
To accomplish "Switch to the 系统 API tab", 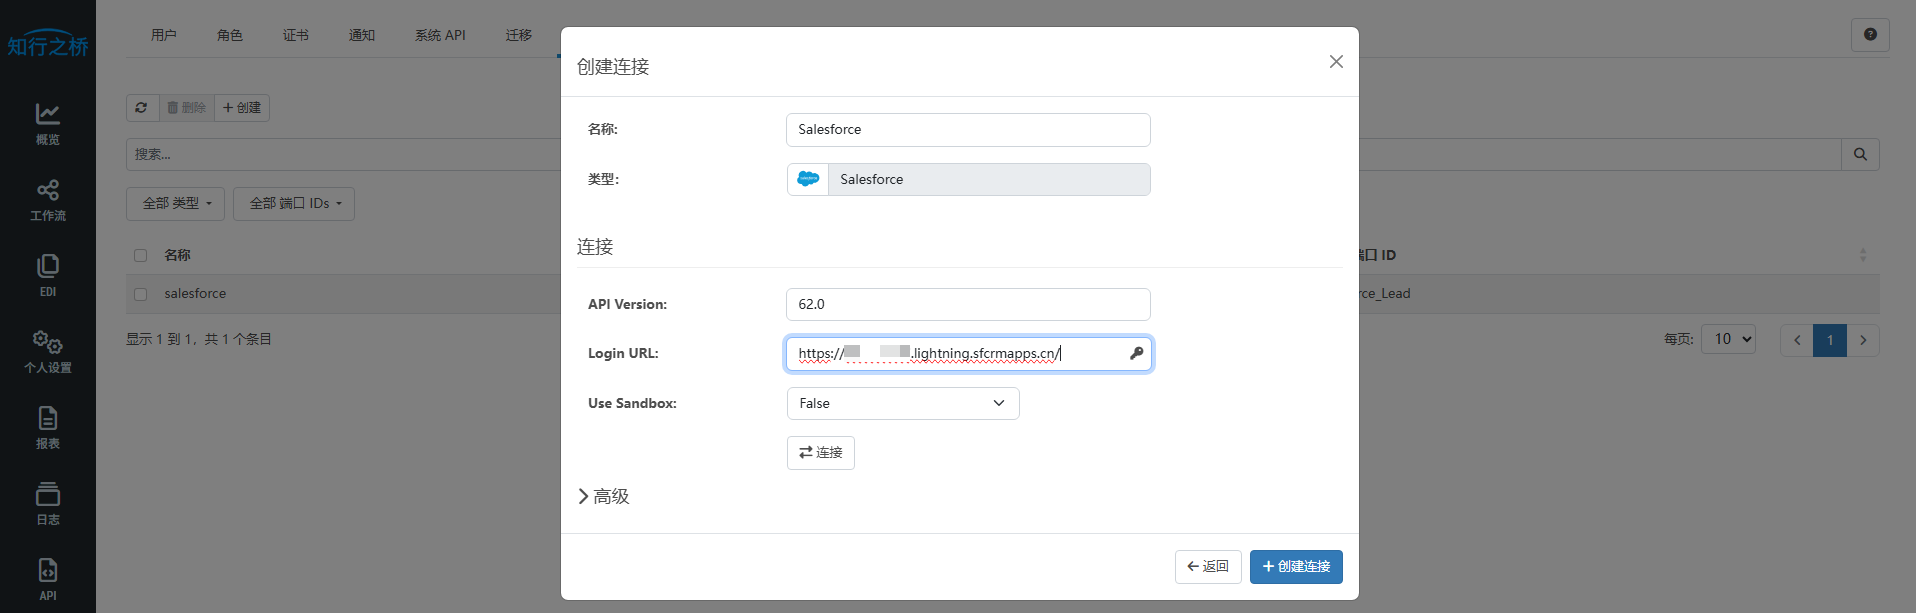I will pos(440,36).
